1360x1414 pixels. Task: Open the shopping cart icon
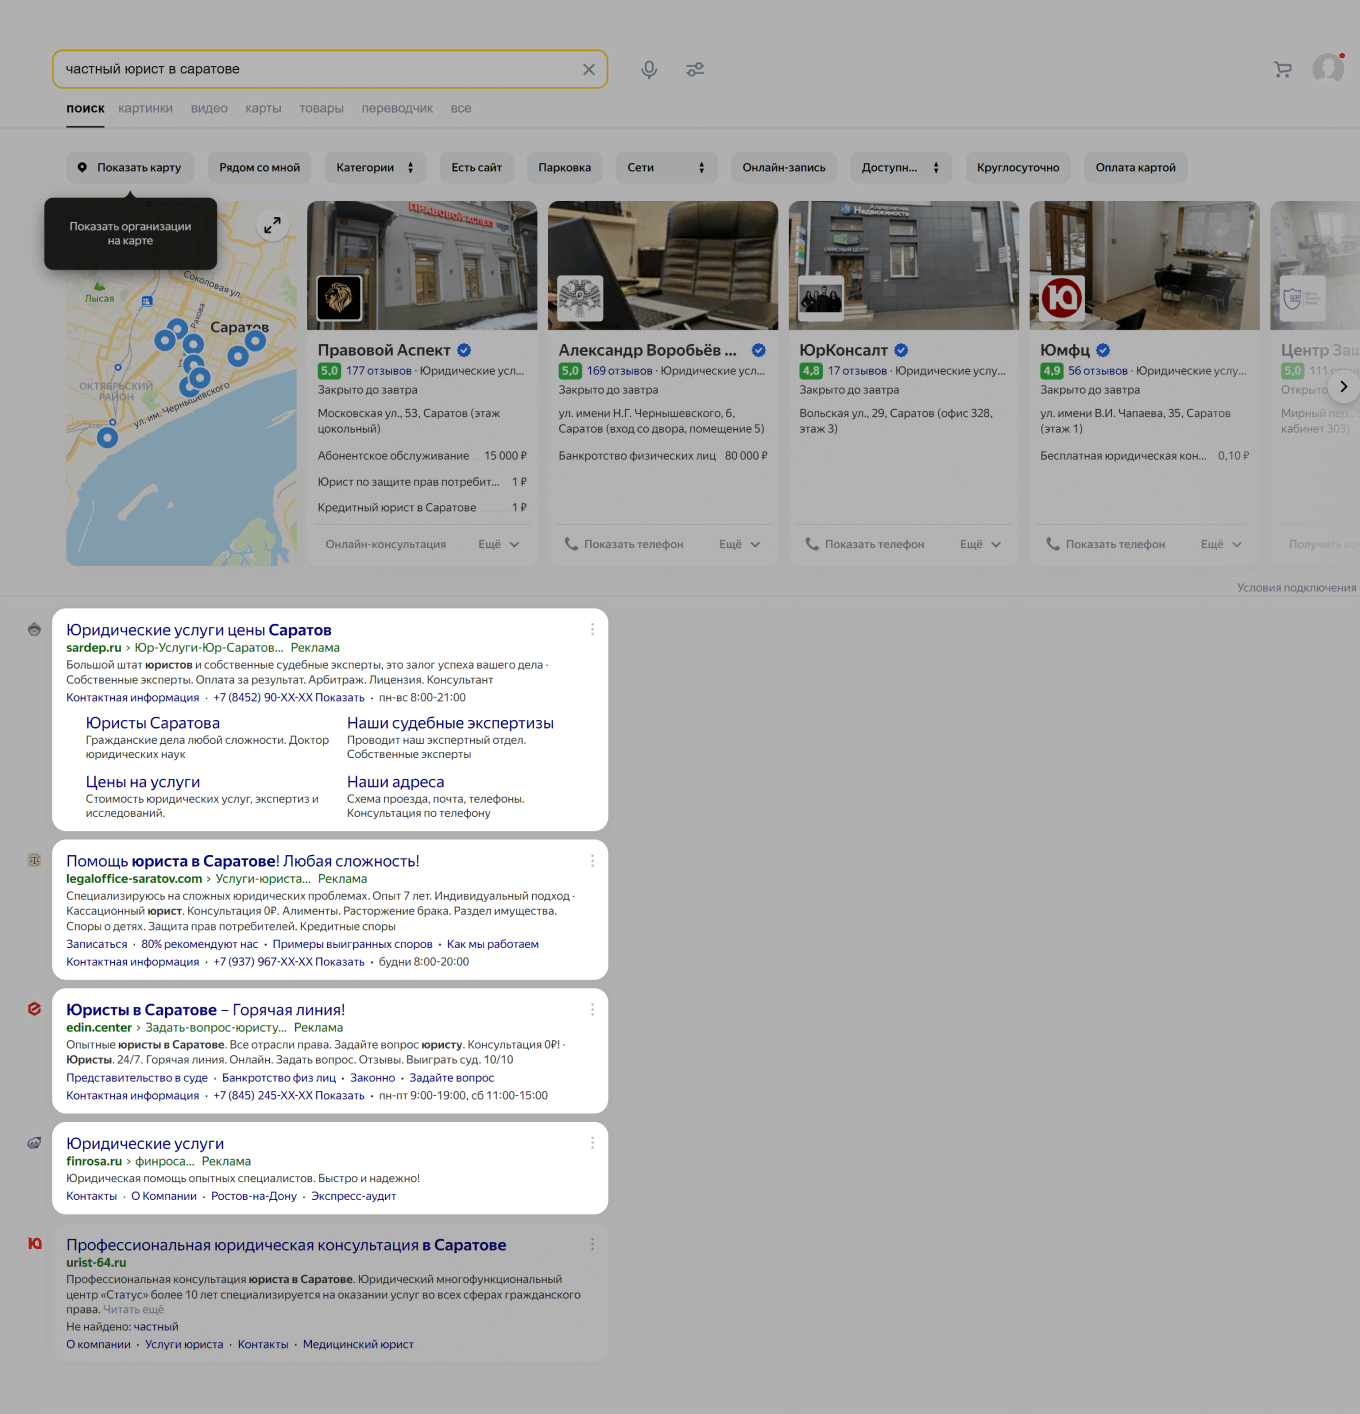pos(1282,69)
